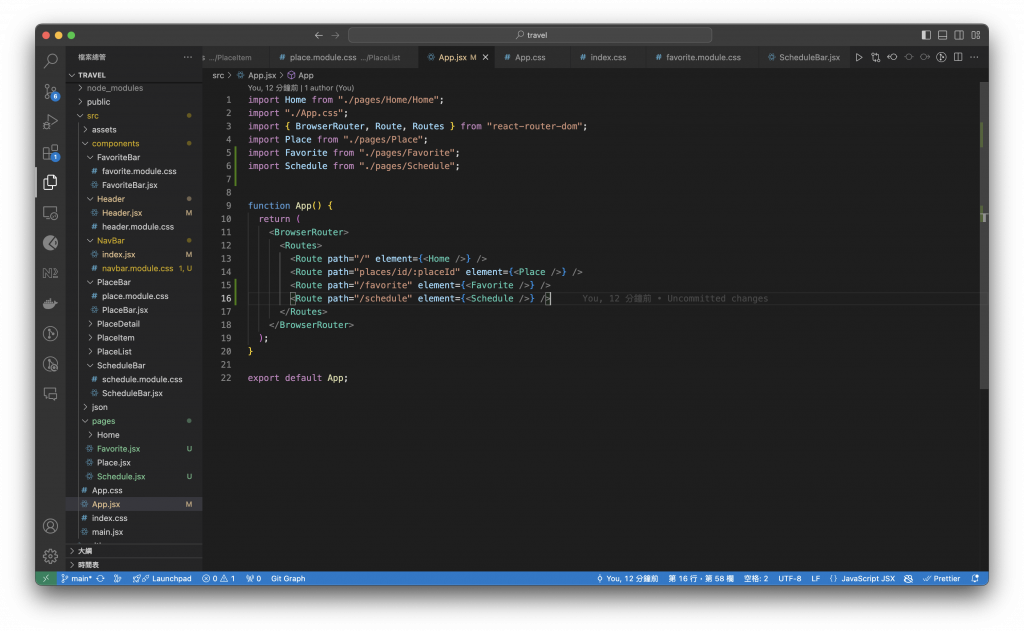The image size is (1024, 632).
Task: Open Schedule.jsx in the explorer
Action: click(x=134, y=477)
